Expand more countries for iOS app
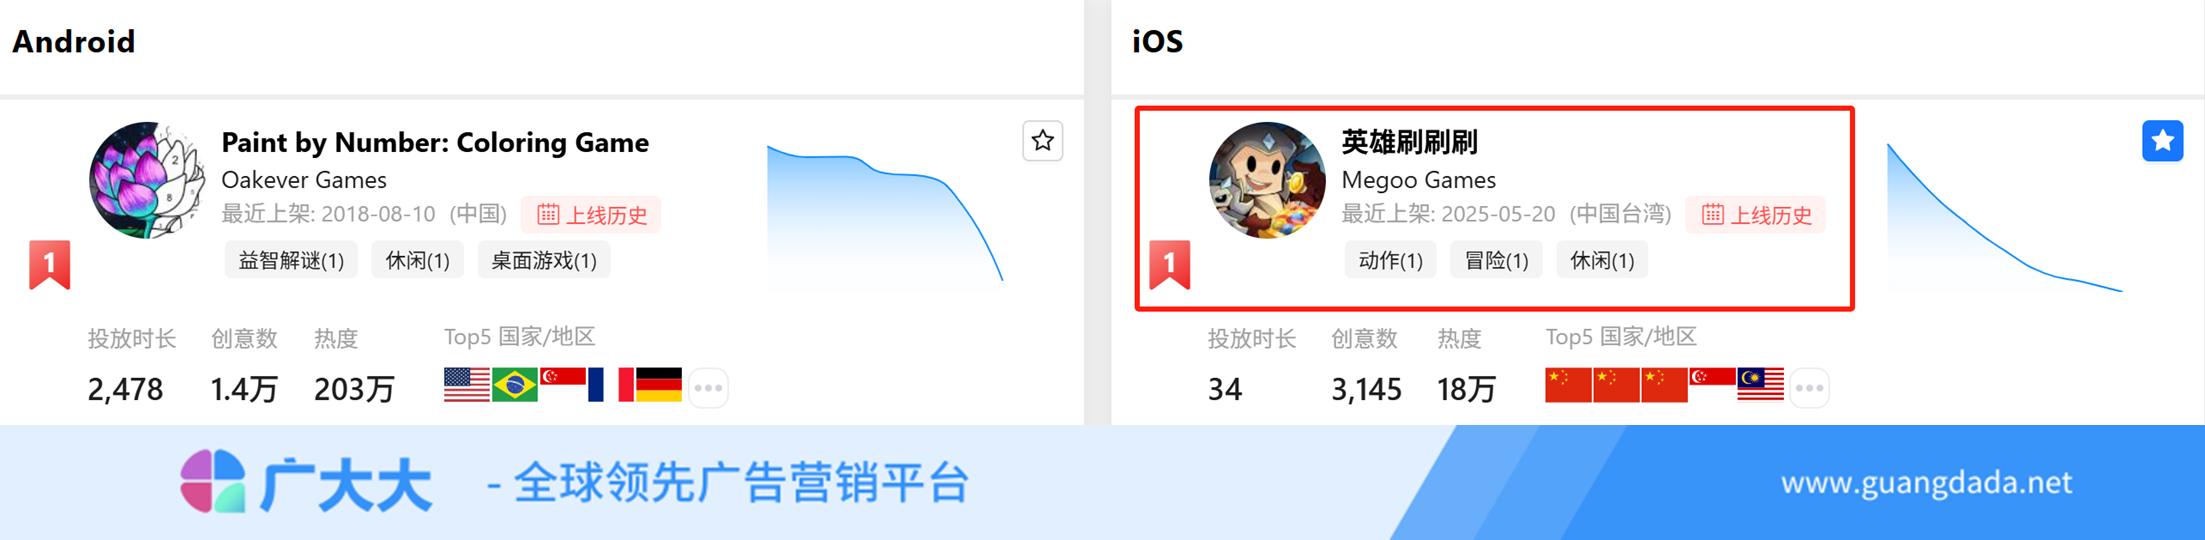2205x540 pixels. [1810, 388]
